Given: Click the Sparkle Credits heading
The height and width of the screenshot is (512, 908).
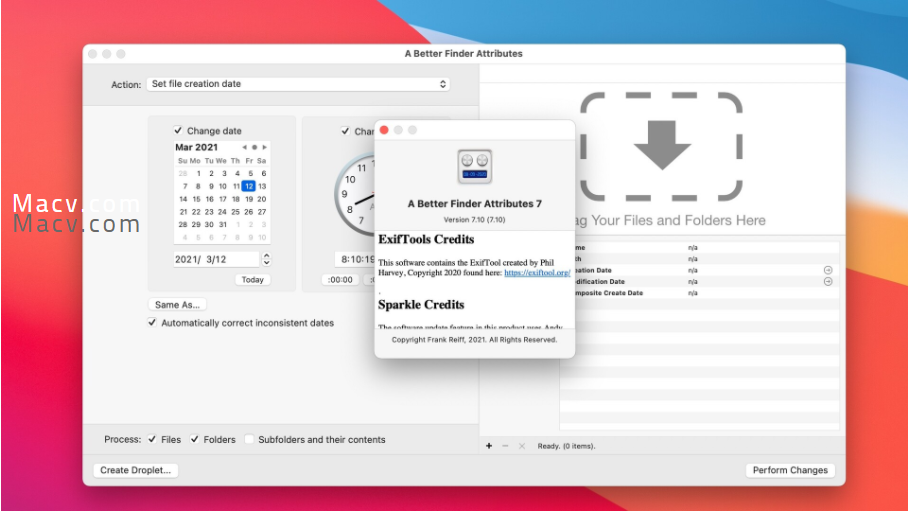Looking at the screenshot, I should pyautogui.click(x=421, y=305).
